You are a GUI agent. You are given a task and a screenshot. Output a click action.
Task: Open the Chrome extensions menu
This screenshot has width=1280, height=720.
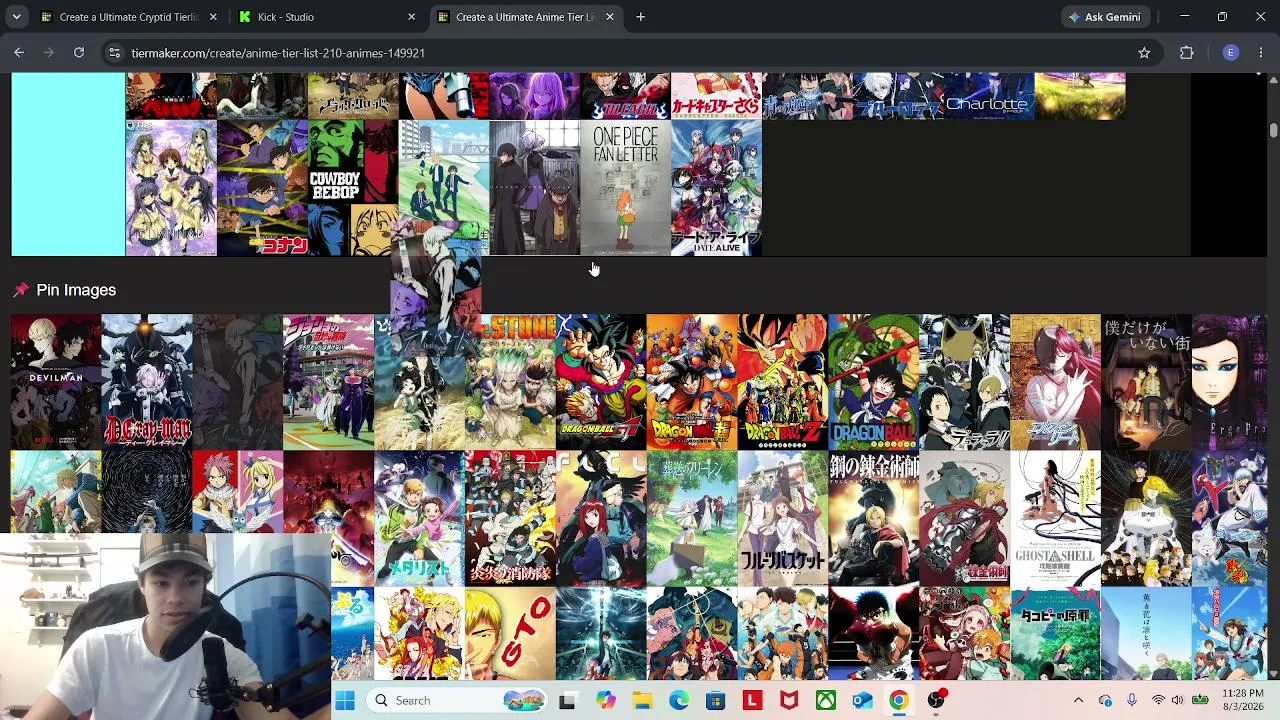tap(1187, 53)
